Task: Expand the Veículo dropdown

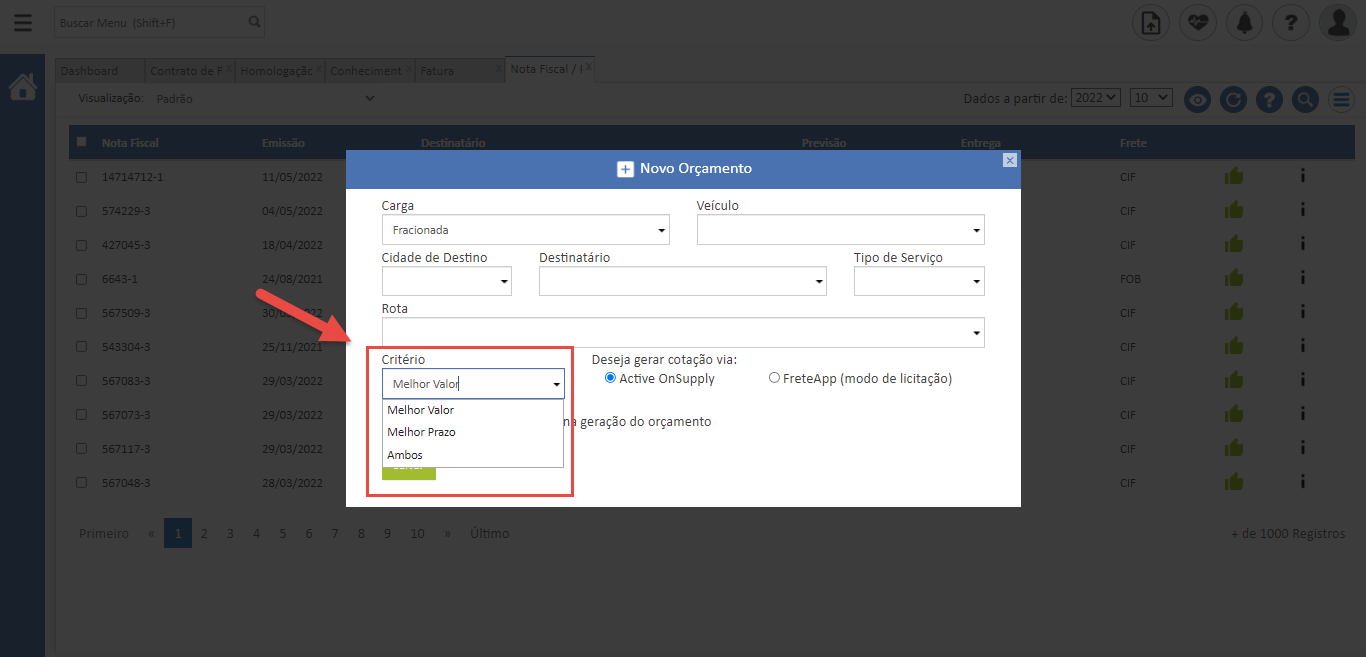Action: click(x=840, y=230)
